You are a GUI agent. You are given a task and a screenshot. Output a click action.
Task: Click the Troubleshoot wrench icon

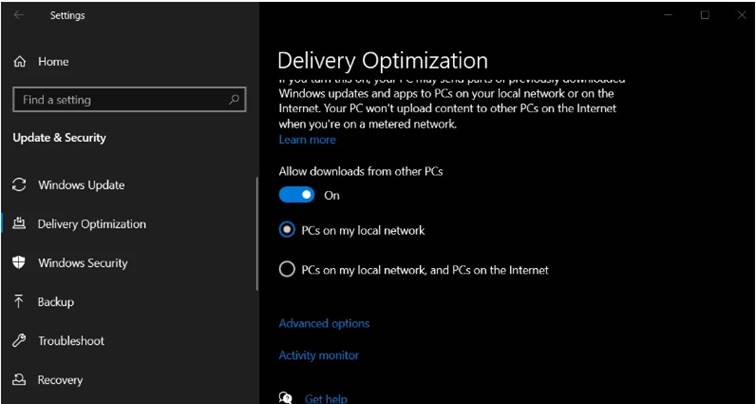point(19,341)
